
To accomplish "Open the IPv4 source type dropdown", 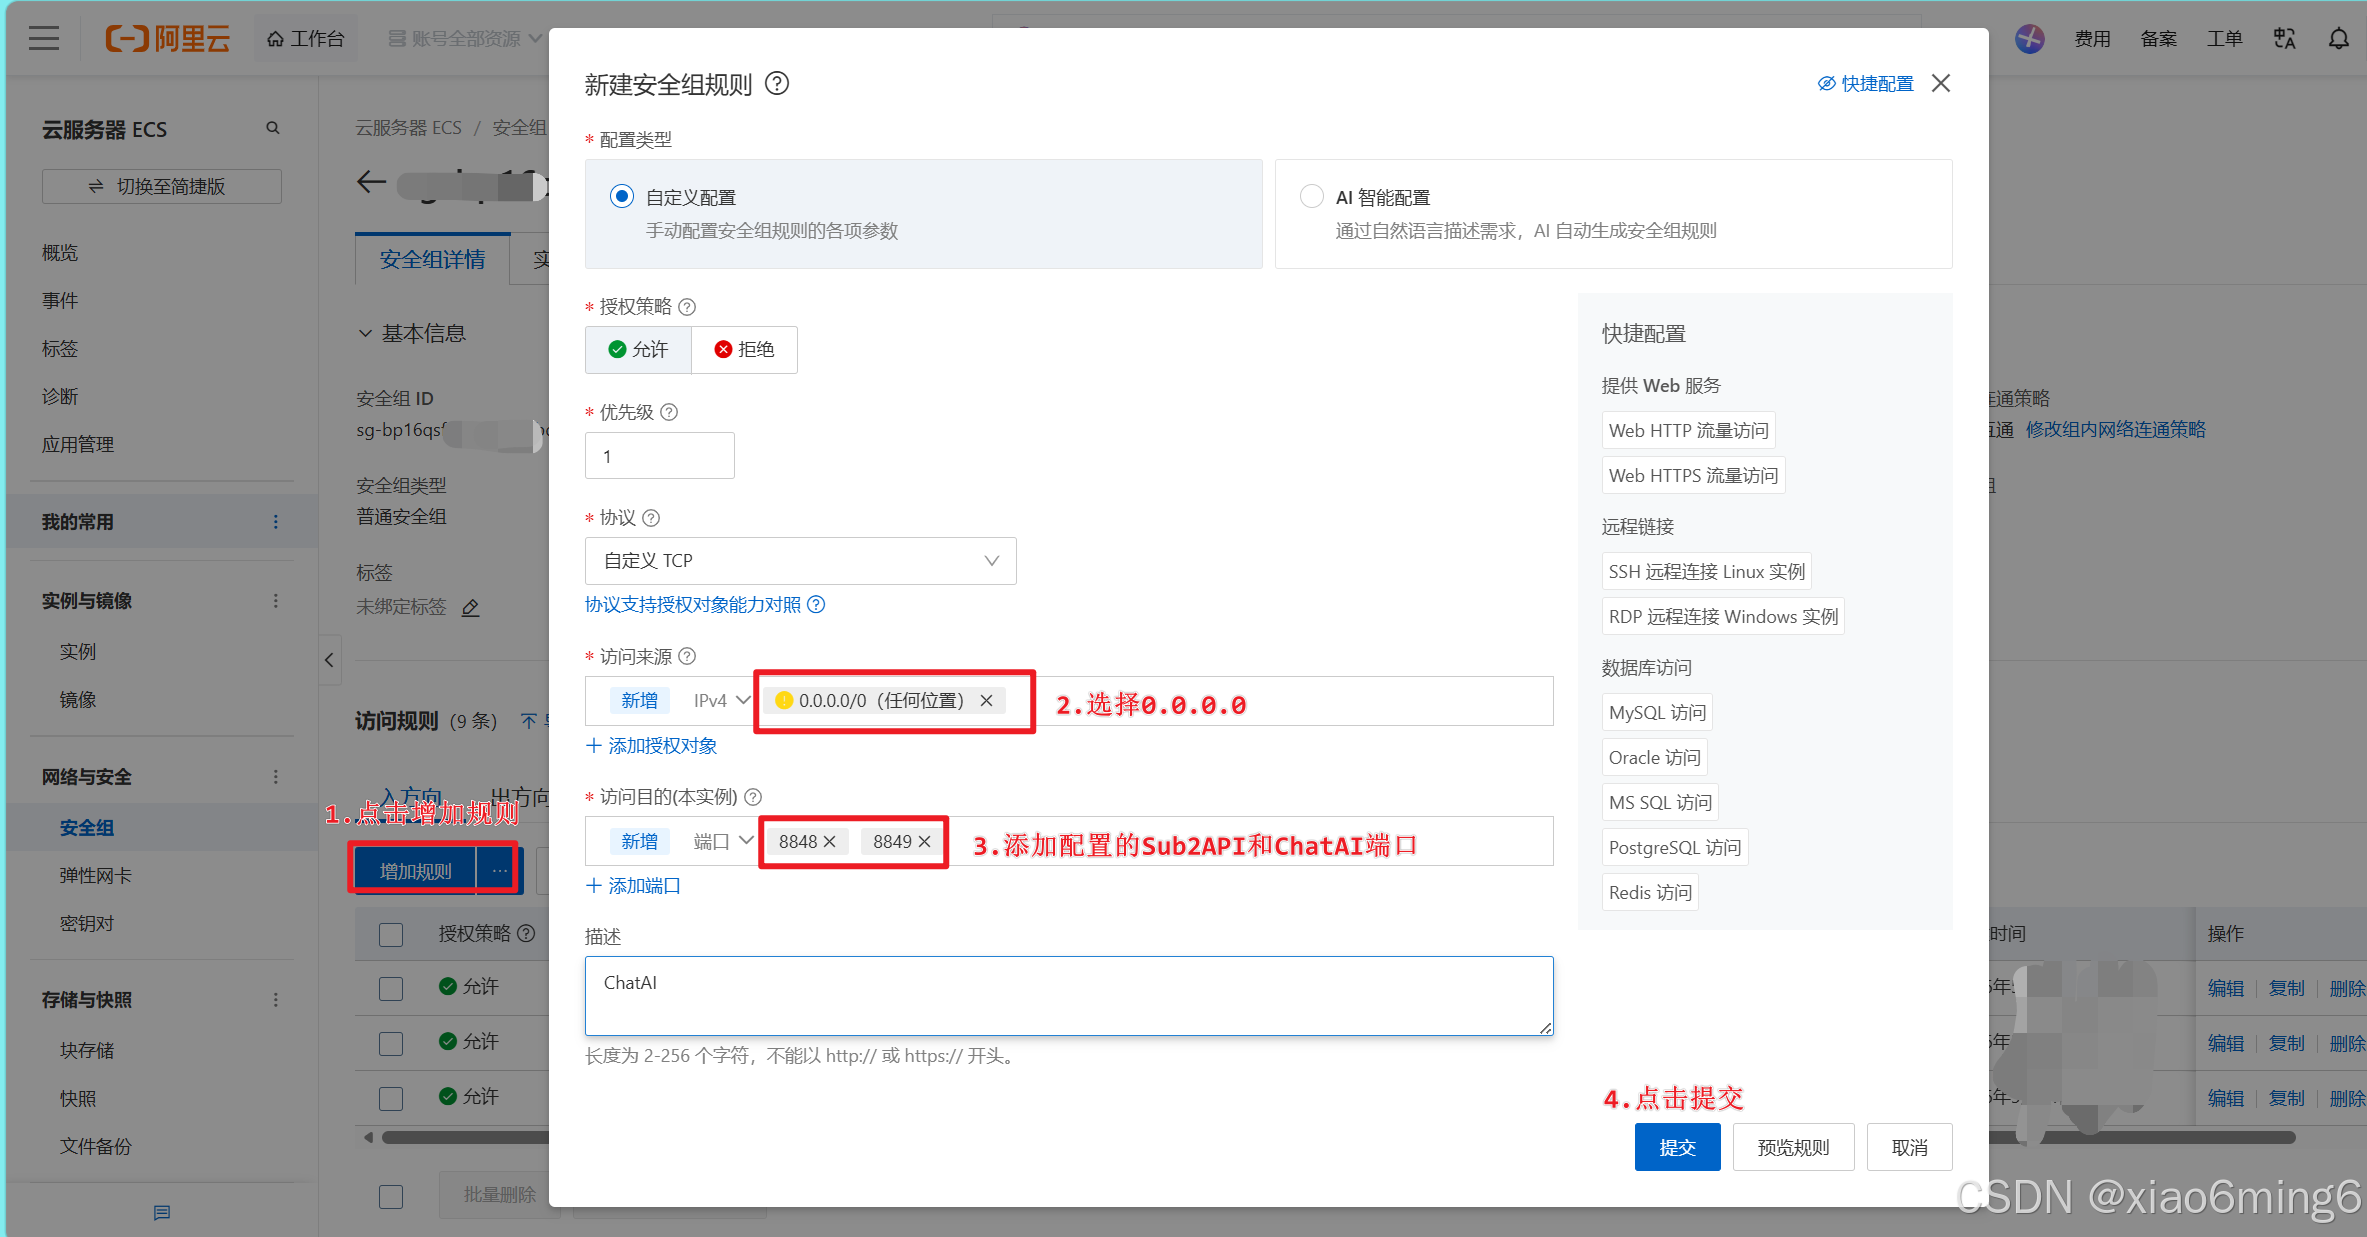I will [720, 701].
